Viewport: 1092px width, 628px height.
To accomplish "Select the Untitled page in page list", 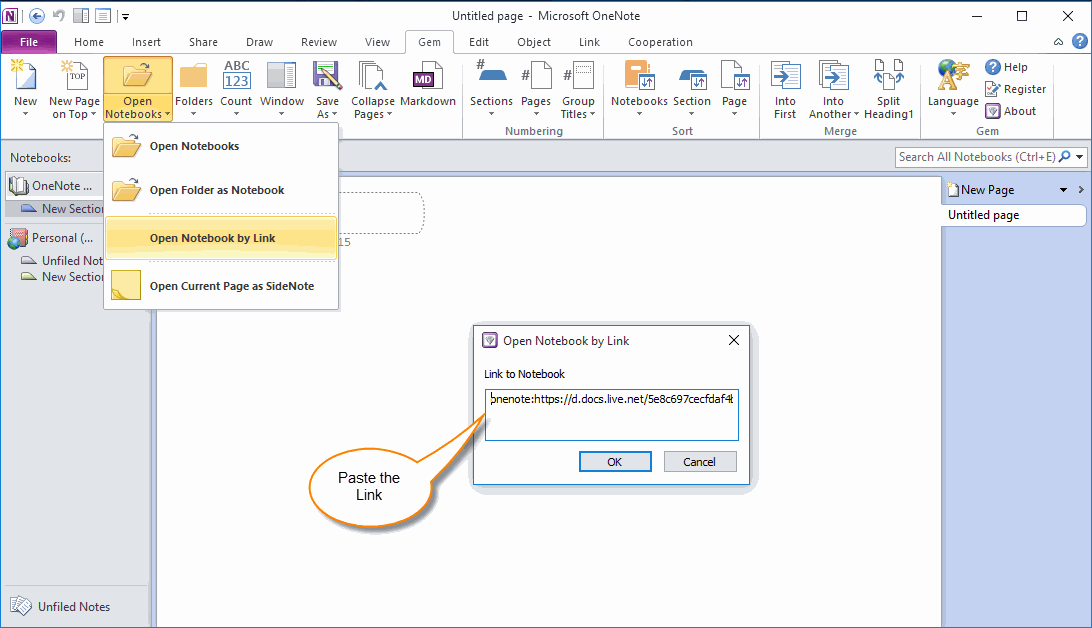I will pos(1013,215).
